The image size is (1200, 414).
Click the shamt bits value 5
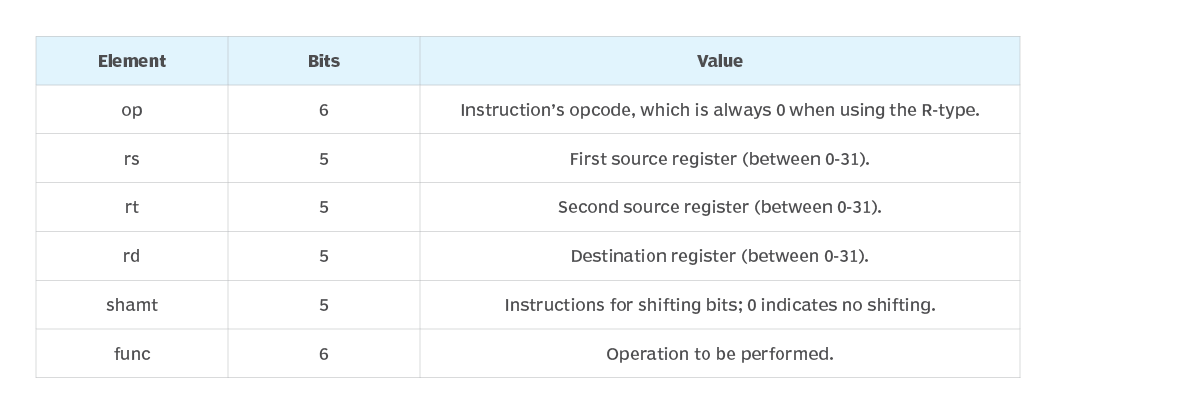(x=323, y=305)
